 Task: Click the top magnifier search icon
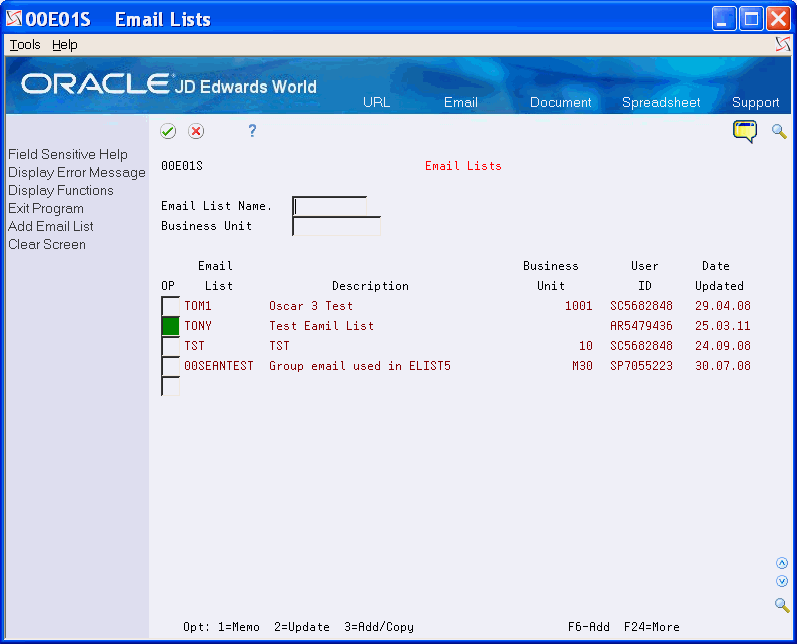click(779, 131)
